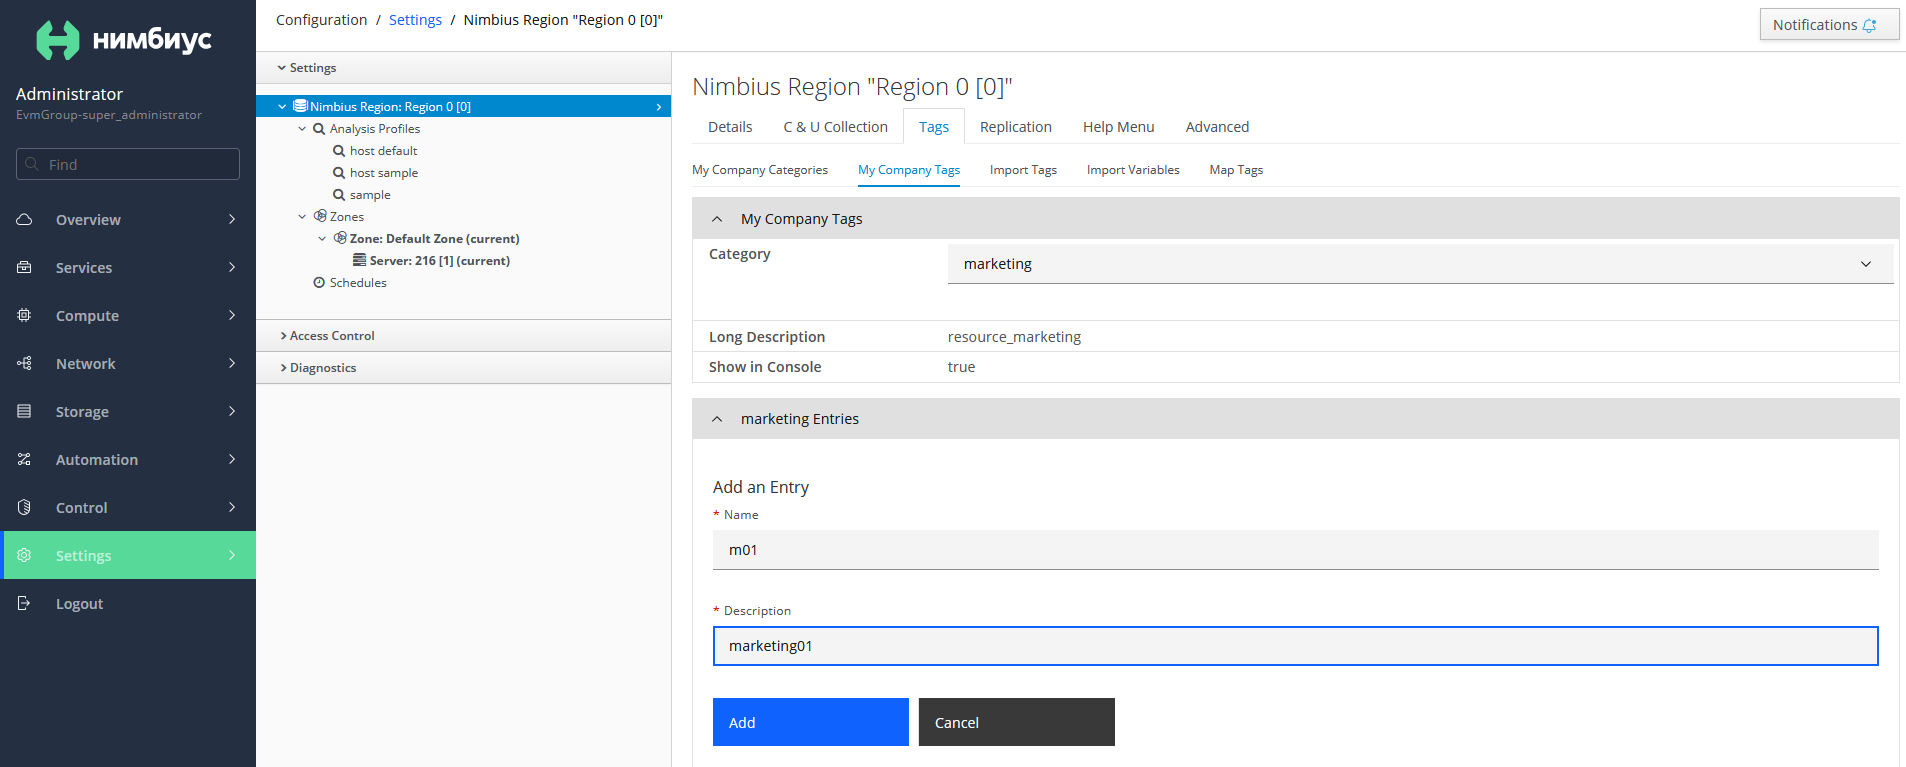Click the Logout door icon
Viewport: 1906px width, 767px height.
(x=24, y=603)
